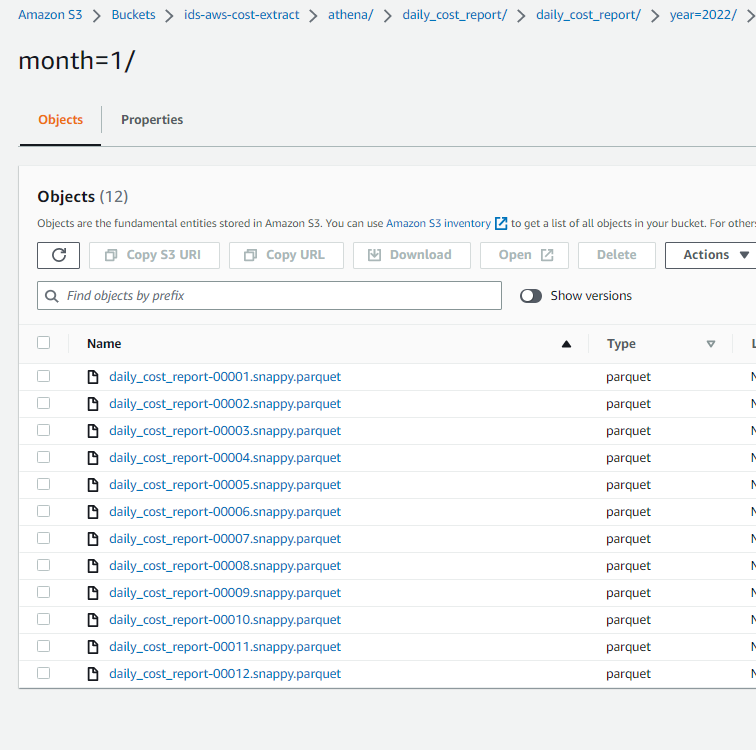Viewport: 756px width, 750px height.
Task: Open daily_cost_report-00006.snappy.parquet file link
Action: [225, 511]
